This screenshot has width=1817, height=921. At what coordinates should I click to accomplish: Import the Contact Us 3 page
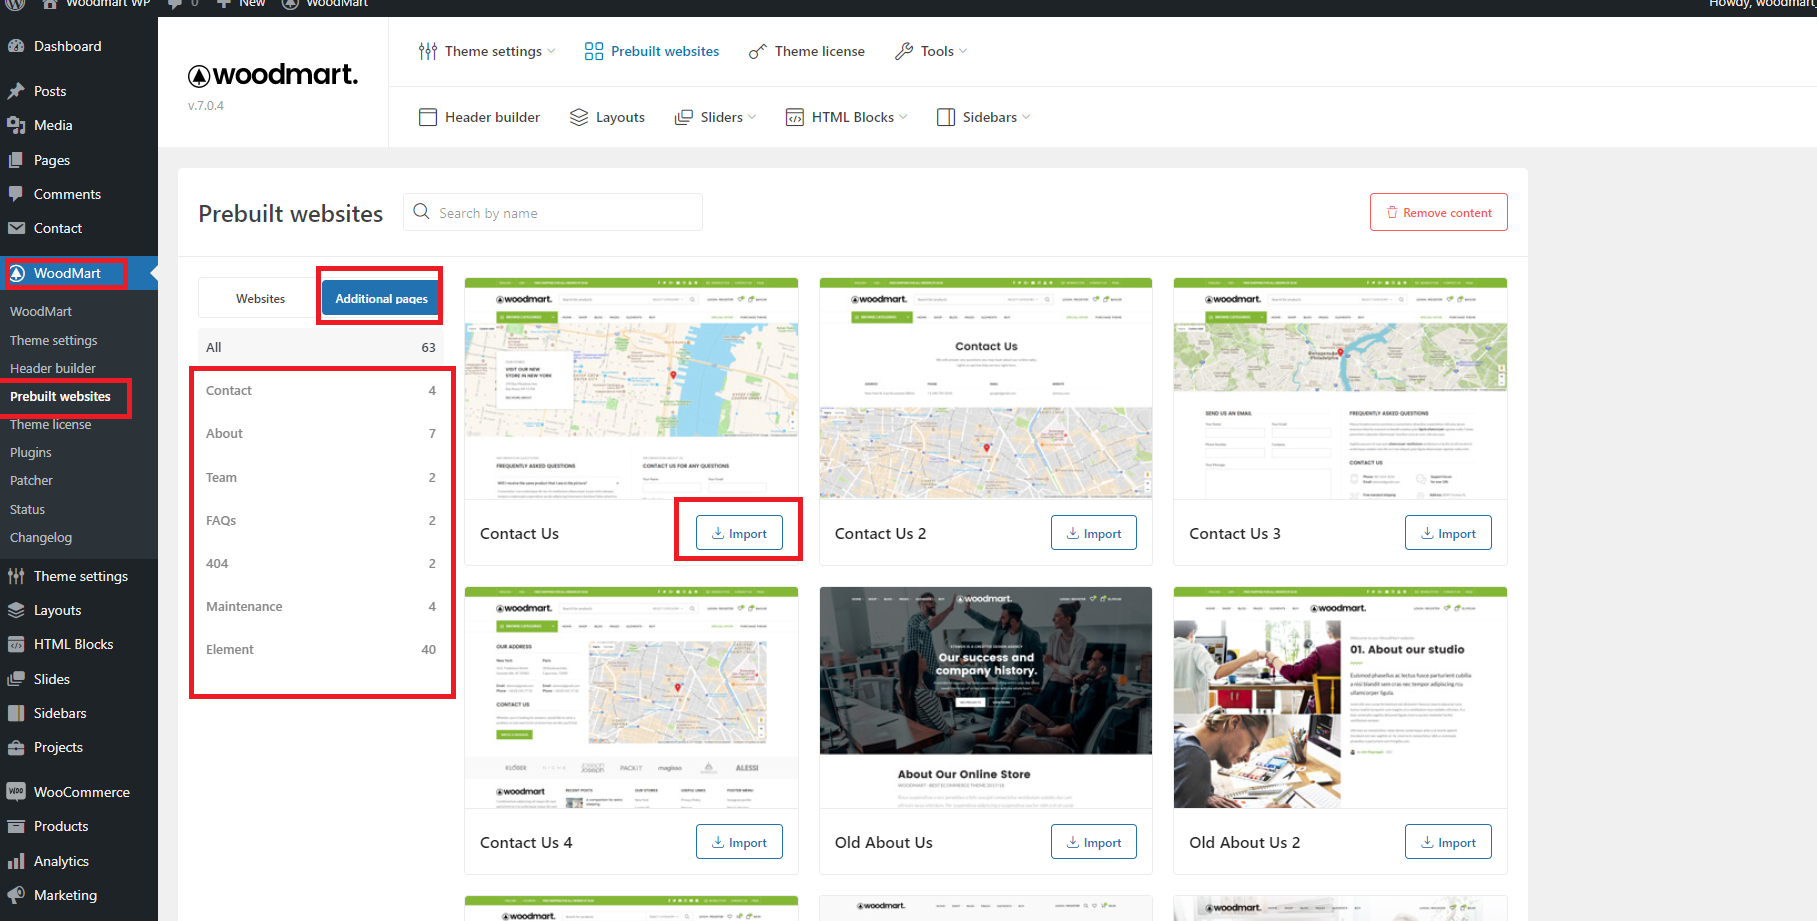click(x=1448, y=533)
